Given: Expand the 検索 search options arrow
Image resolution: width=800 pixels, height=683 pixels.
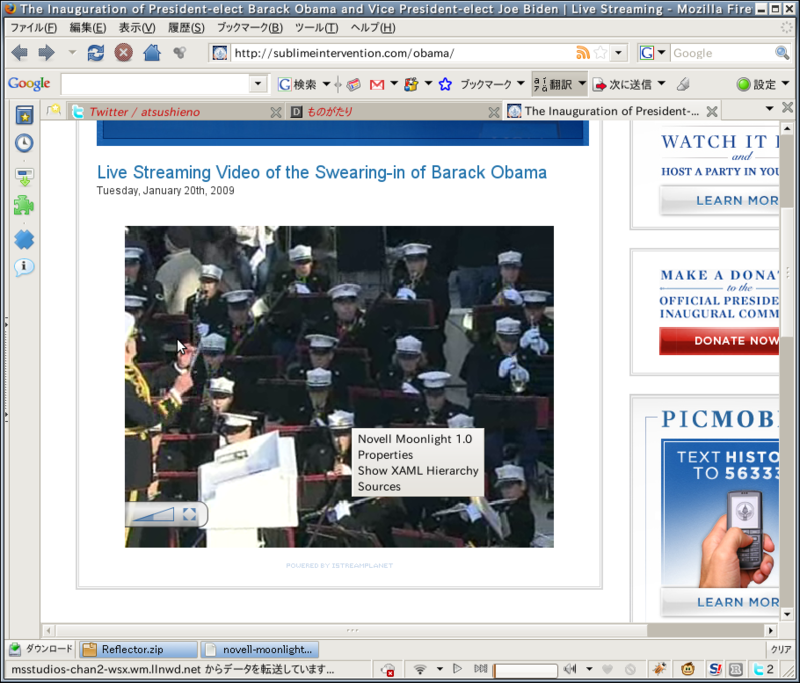Looking at the screenshot, I should click(326, 84).
